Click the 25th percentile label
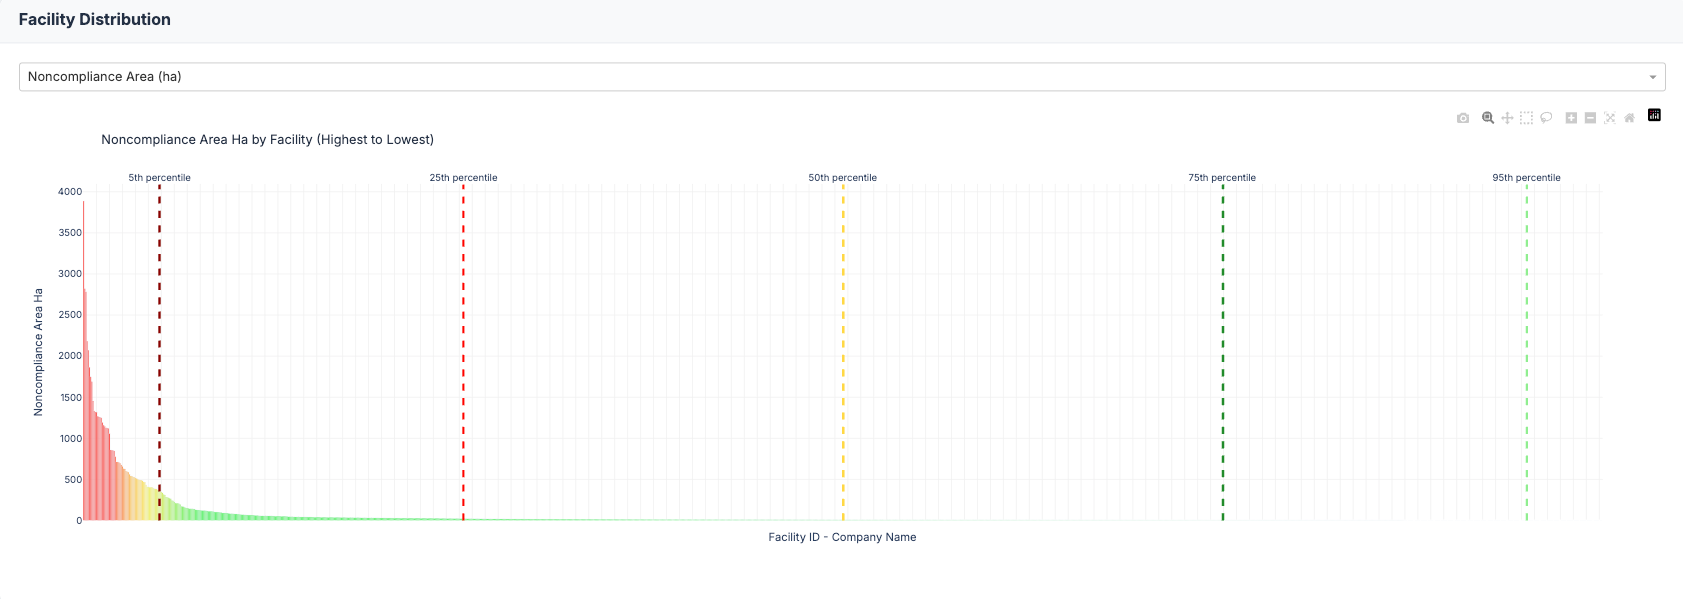Viewport: 1683px width, 599px height. [463, 178]
